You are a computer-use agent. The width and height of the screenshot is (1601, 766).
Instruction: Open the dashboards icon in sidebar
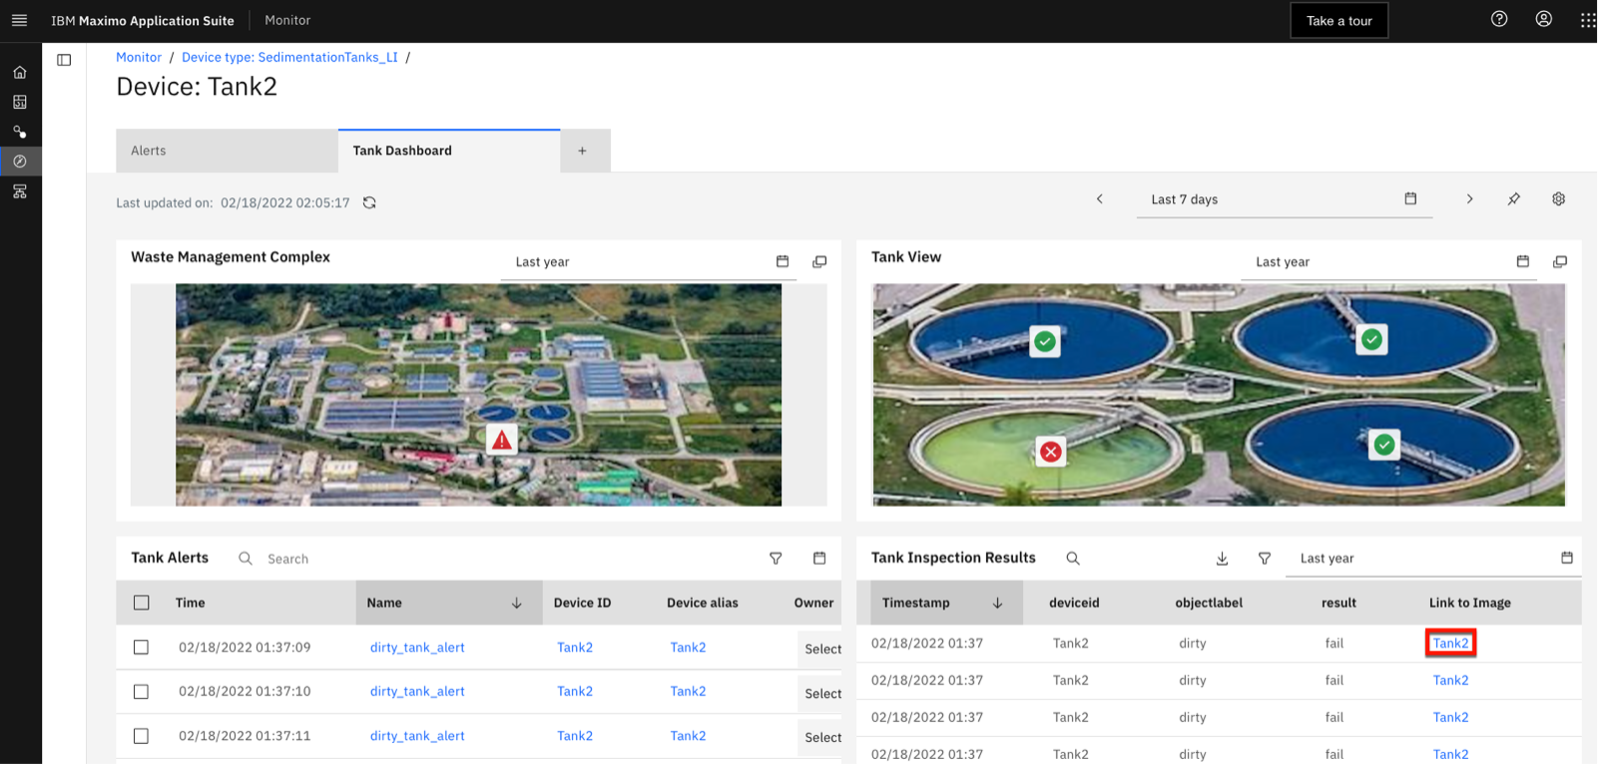tap(20, 102)
